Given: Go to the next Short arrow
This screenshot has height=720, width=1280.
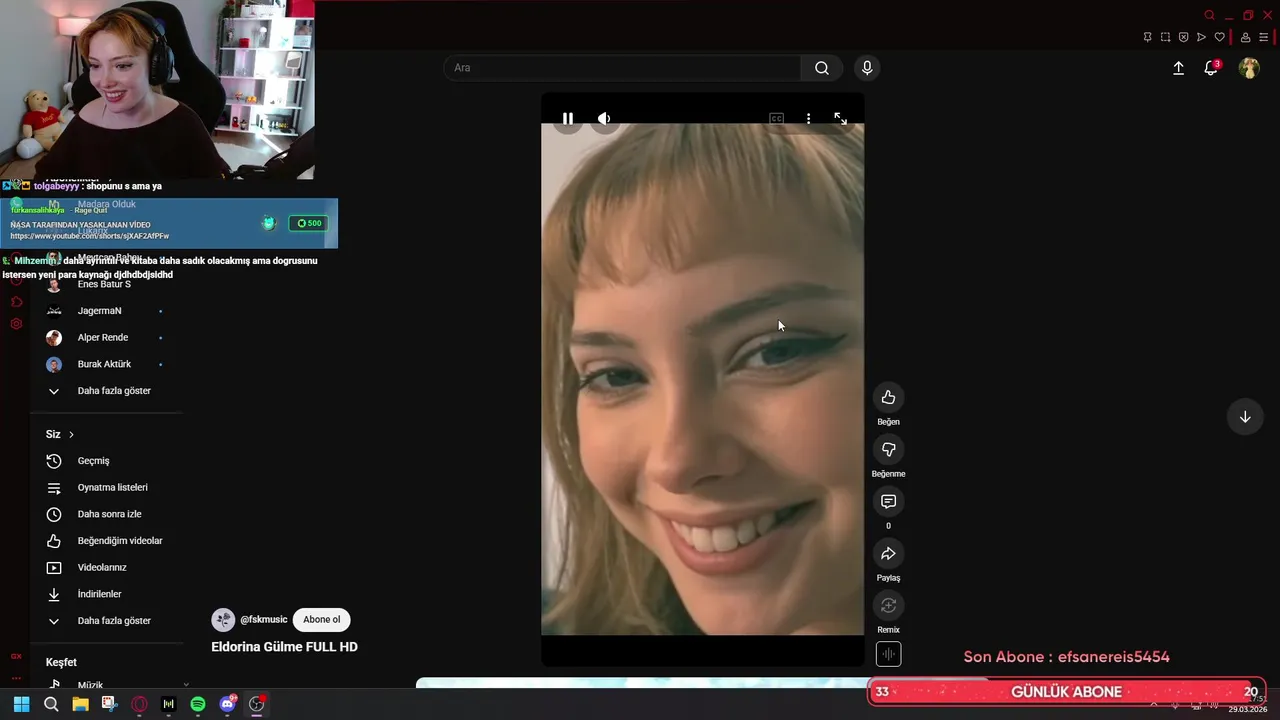Looking at the screenshot, I should click(1245, 417).
